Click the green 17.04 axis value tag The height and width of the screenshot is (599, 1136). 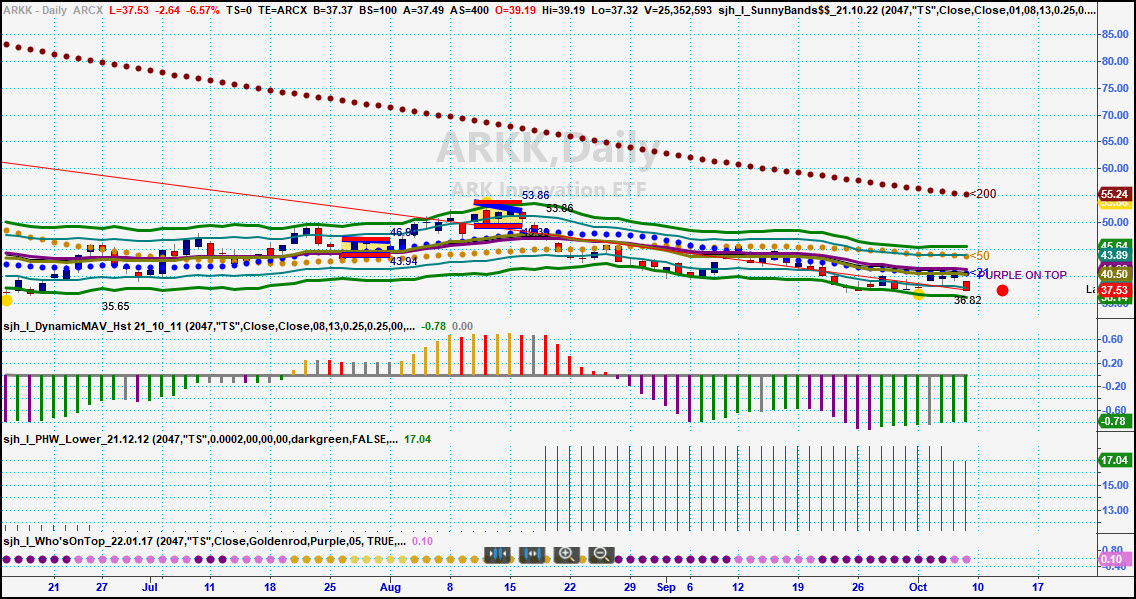[x=1113, y=461]
